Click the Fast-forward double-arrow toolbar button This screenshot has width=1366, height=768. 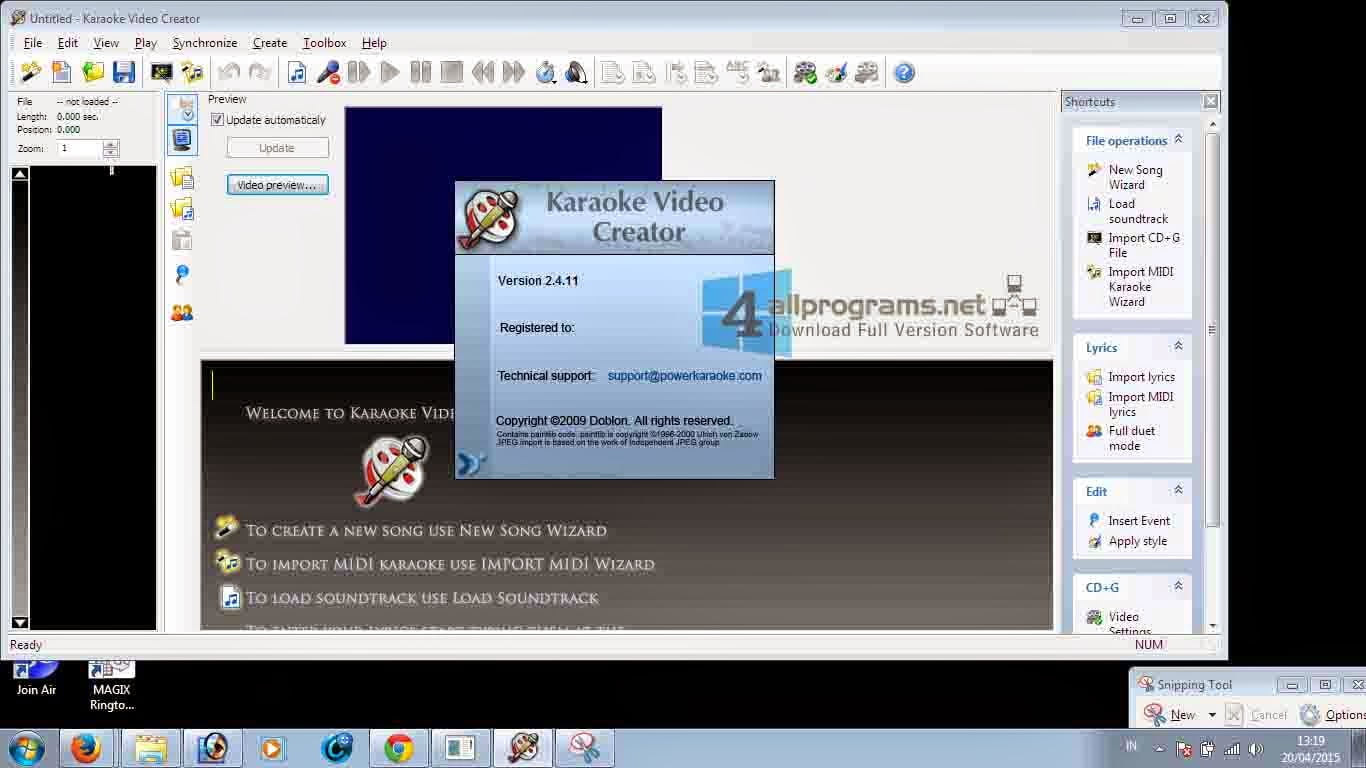(x=514, y=72)
